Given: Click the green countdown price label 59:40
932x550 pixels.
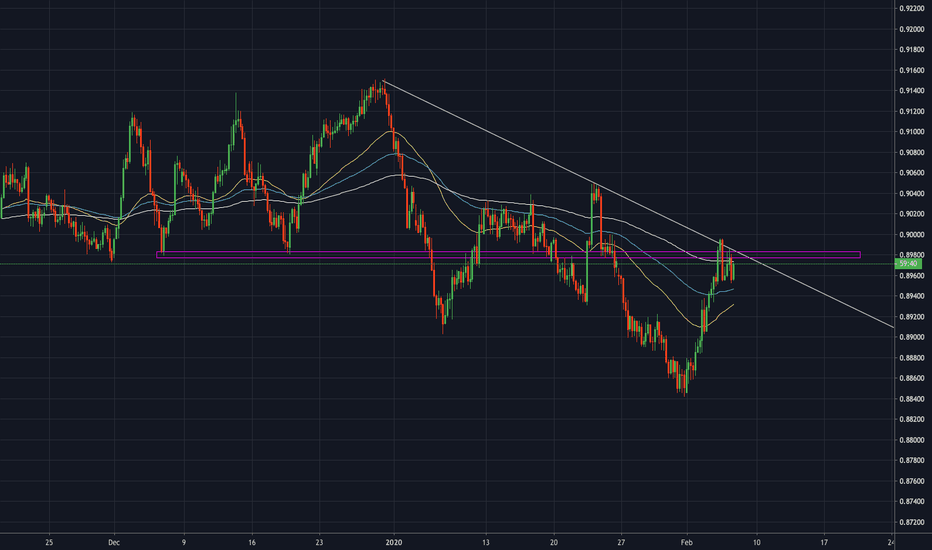Looking at the screenshot, I should (908, 263).
